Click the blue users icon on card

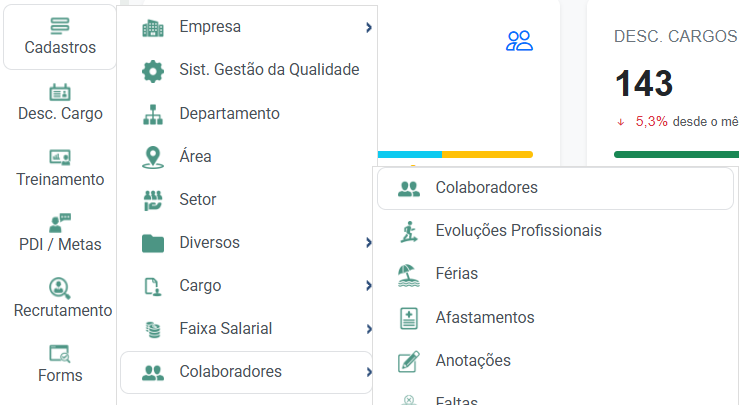(x=520, y=41)
